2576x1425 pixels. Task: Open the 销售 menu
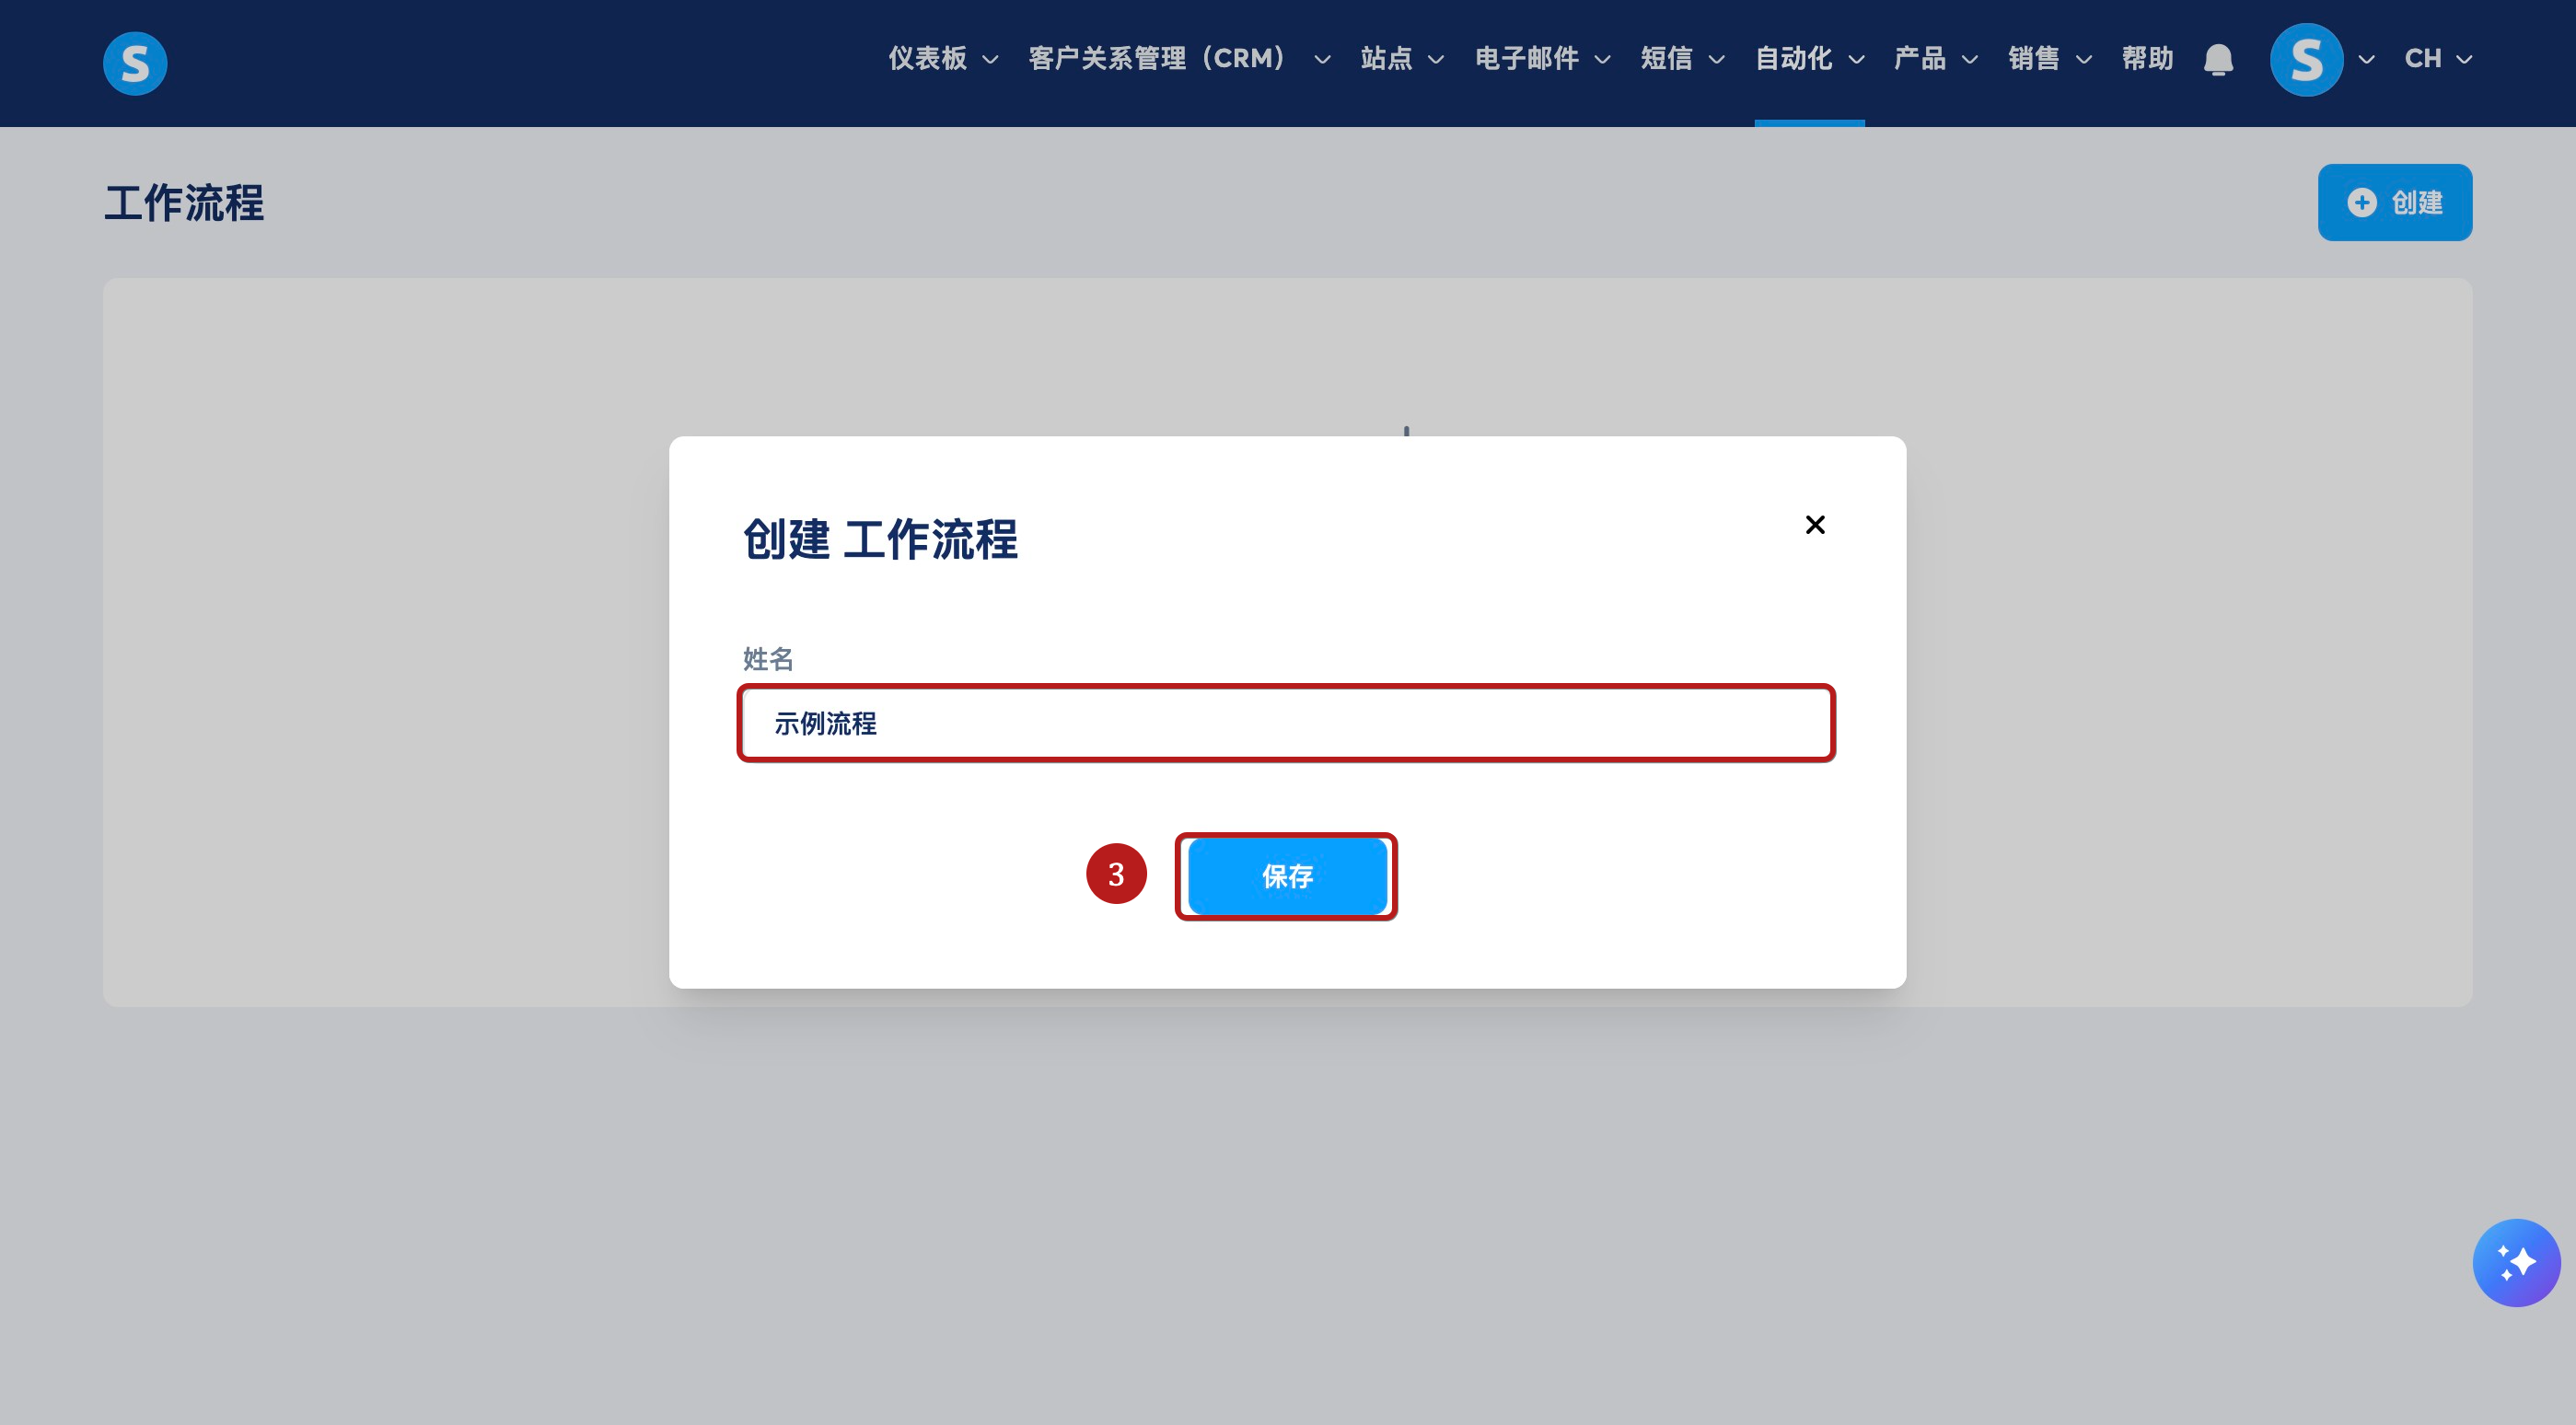point(2049,59)
